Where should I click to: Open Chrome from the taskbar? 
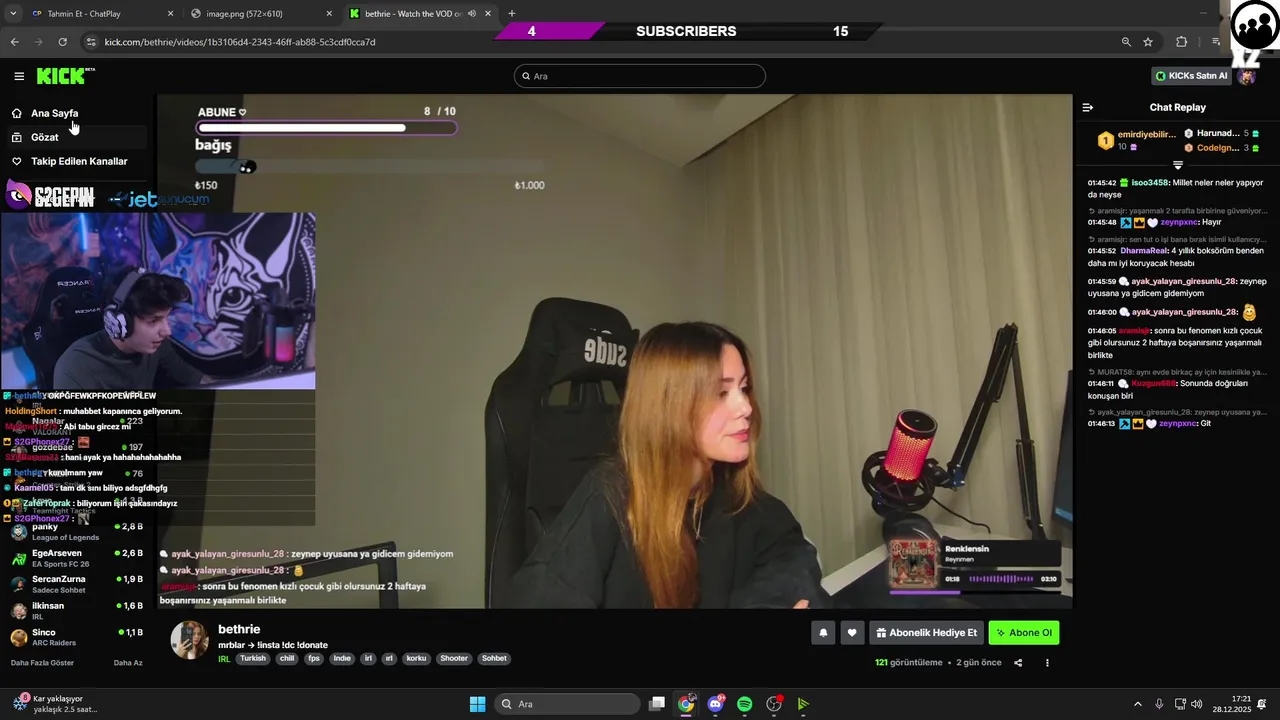[x=686, y=704]
